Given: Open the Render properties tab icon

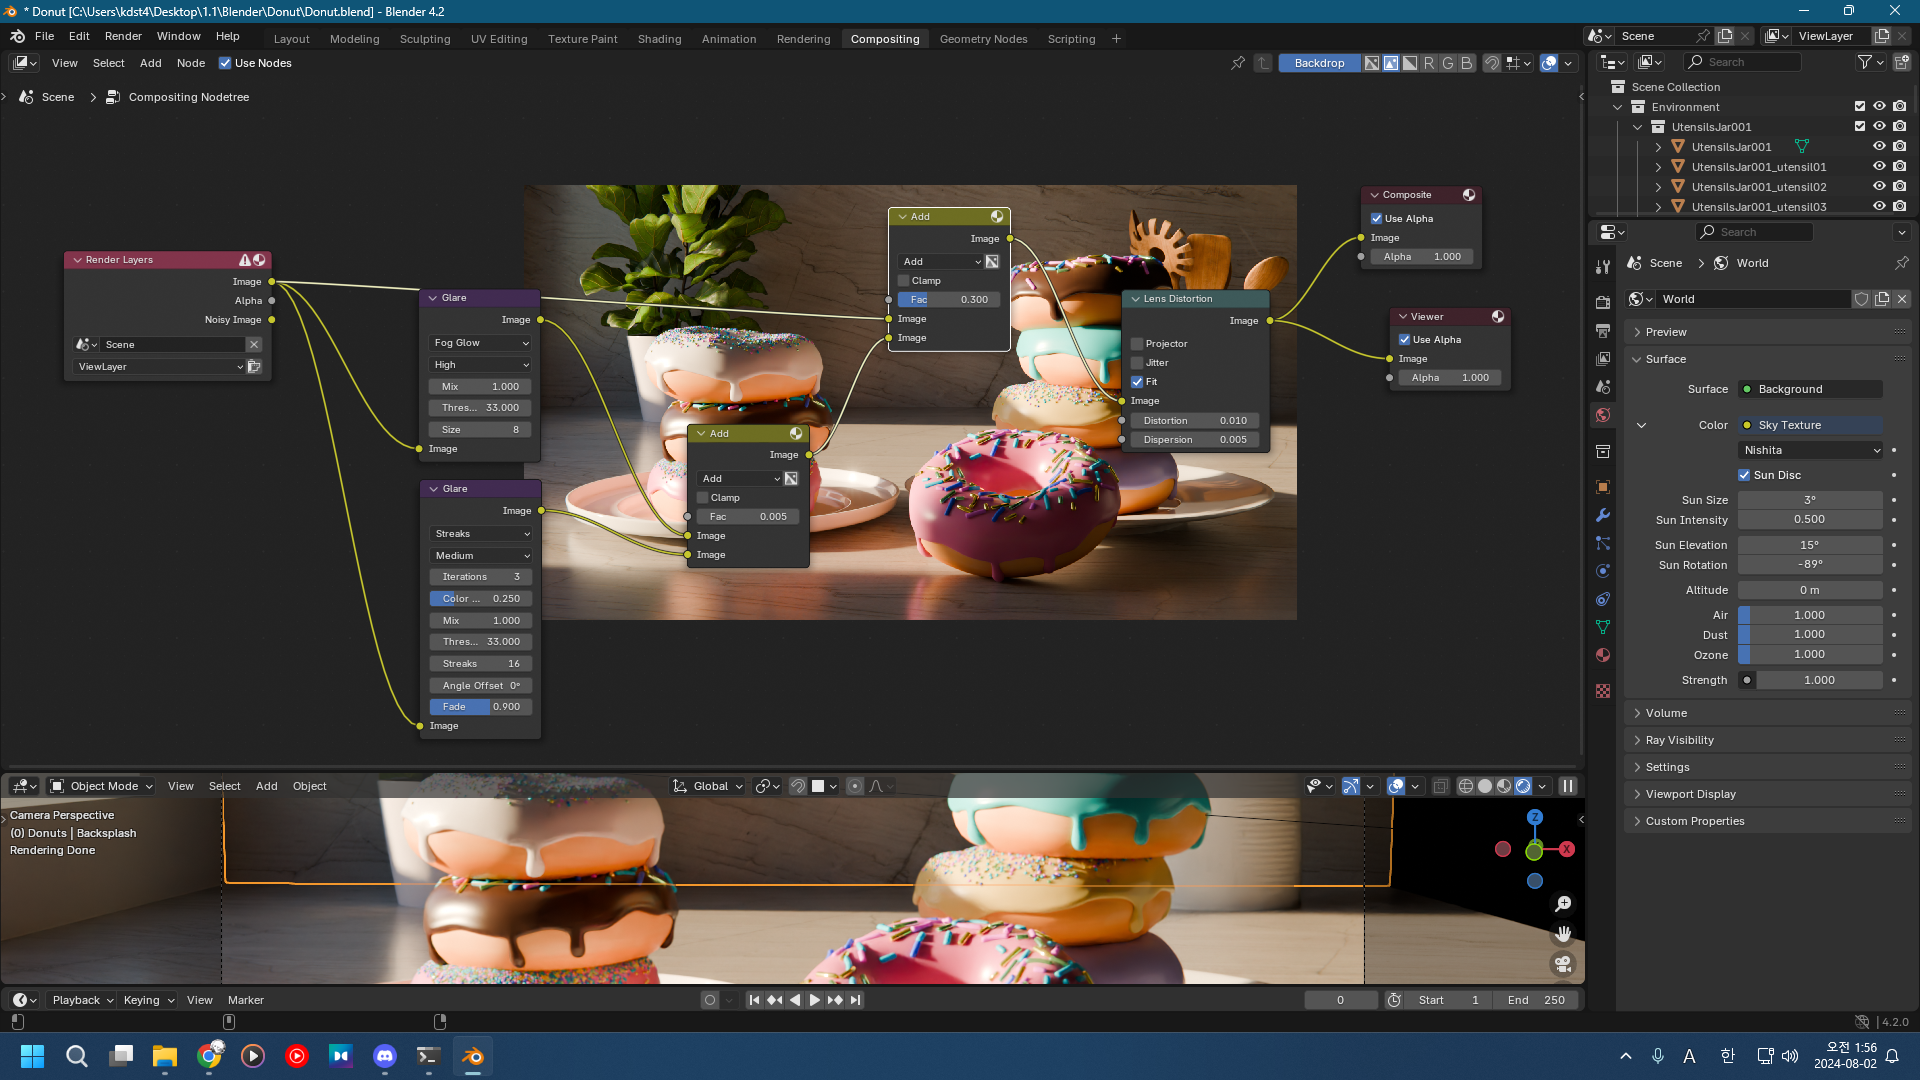Looking at the screenshot, I should (x=1603, y=302).
